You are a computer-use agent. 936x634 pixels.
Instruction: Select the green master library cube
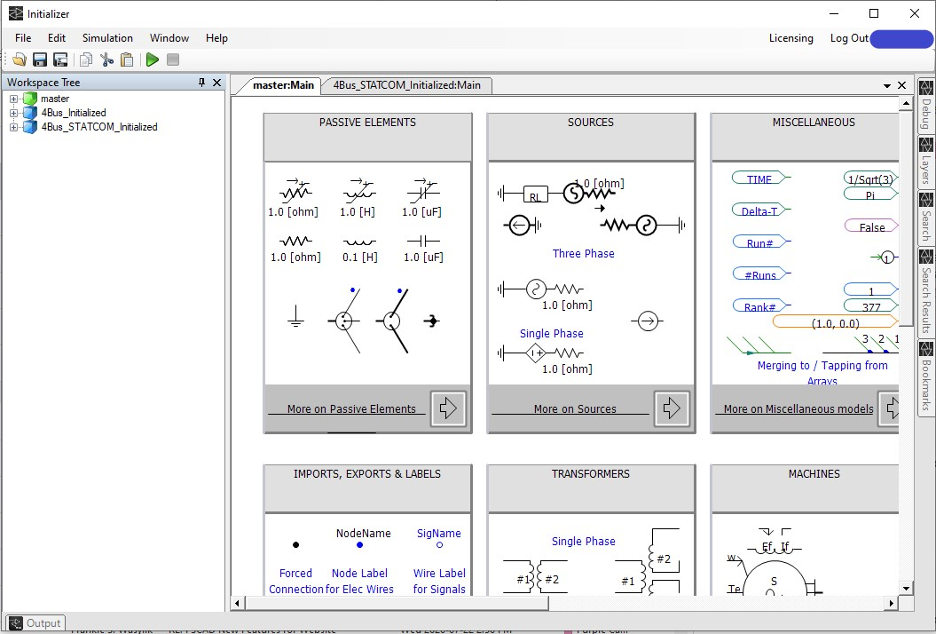pos(30,99)
